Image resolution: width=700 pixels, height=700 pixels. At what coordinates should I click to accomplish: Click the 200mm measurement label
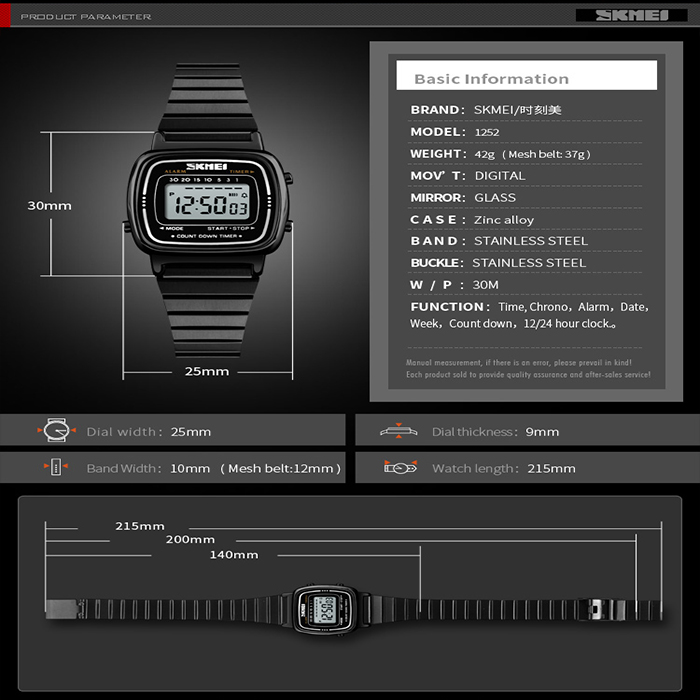190,540
